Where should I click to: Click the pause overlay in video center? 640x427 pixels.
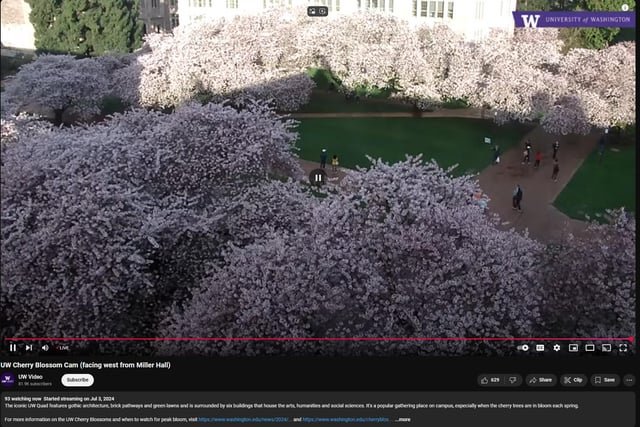(x=318, y=178)
